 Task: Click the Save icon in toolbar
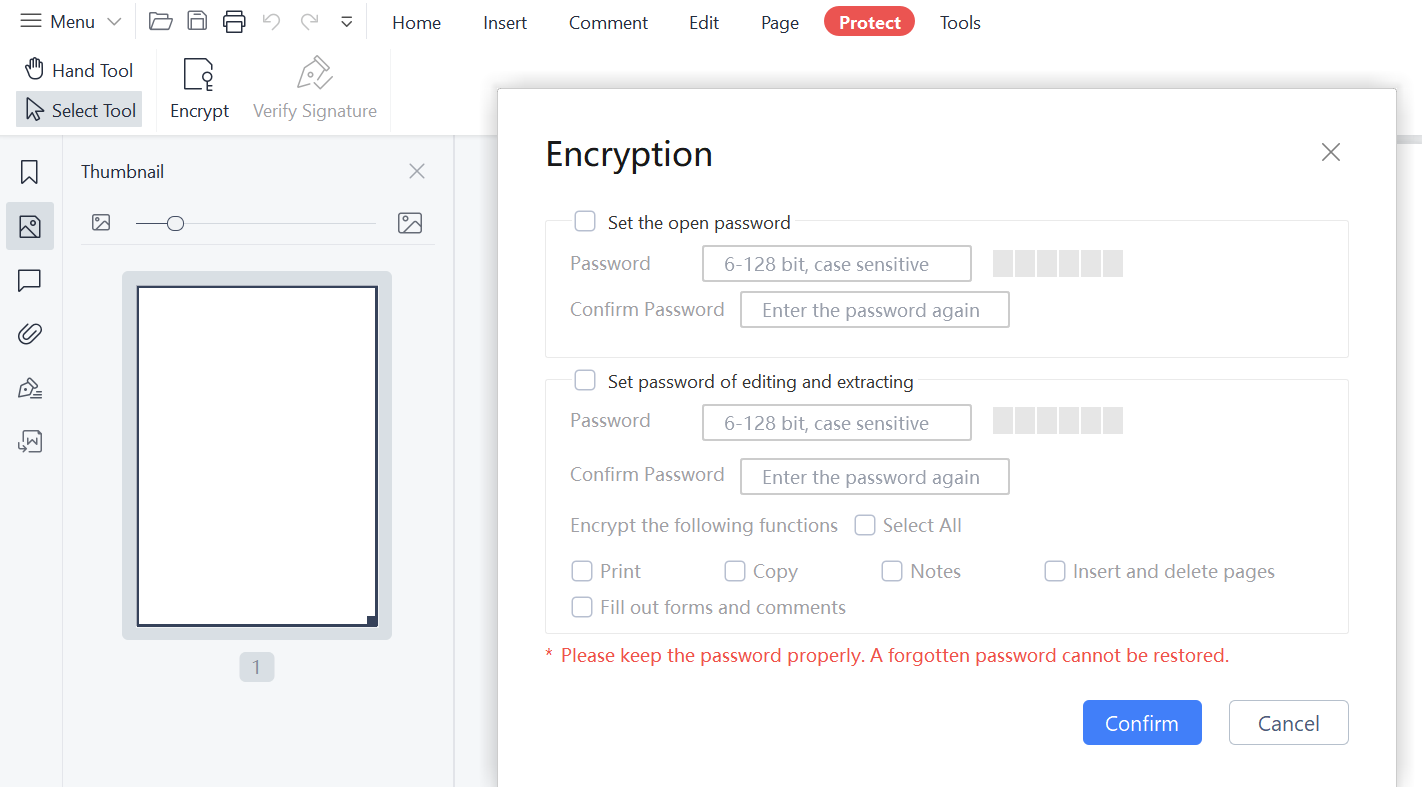(197, 21)
